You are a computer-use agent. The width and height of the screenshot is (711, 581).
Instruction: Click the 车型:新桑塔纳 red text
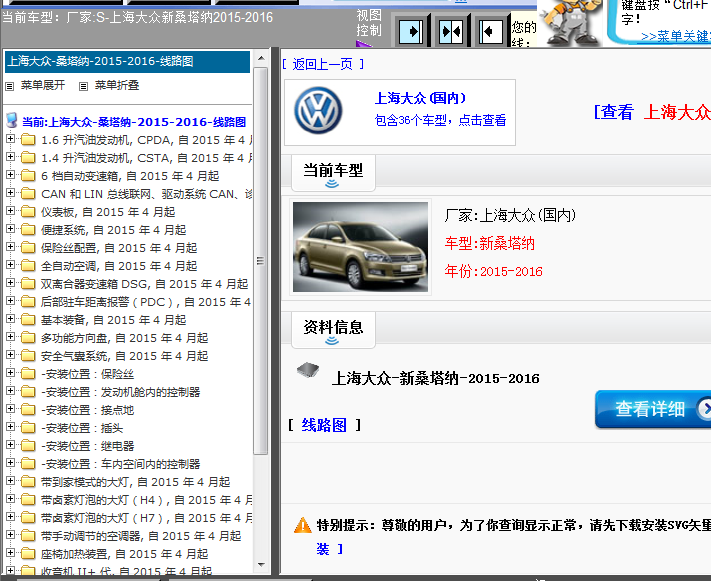tap(490, 244)
